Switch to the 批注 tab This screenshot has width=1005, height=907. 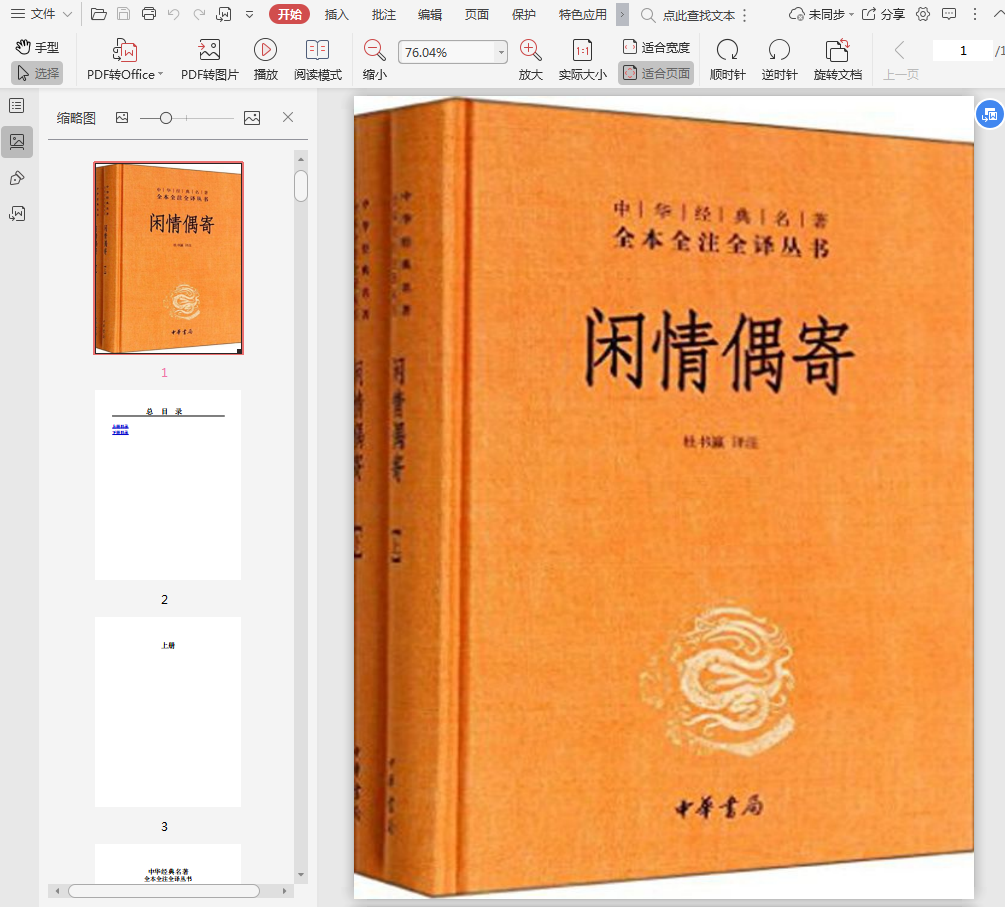pos(383,14)
